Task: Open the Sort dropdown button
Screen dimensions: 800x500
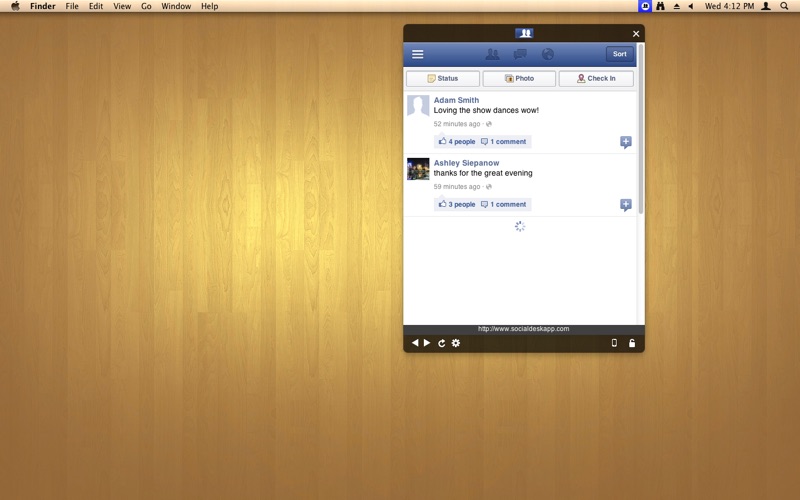Action: [x=619, y=54]
